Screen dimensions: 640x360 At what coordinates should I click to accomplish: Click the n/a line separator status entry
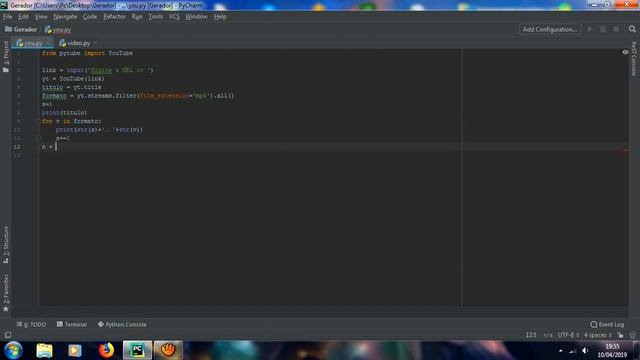coord(548,335)
